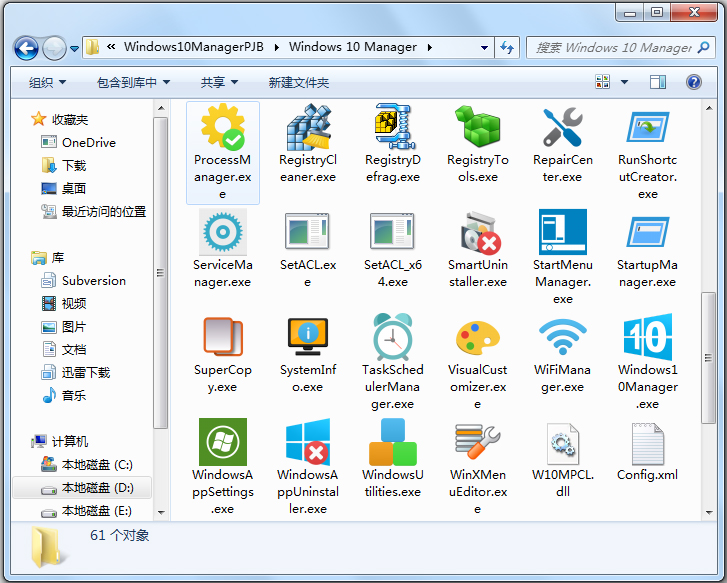This screenshot has height=583, width=727.
Task: Open the view options dropdown arrow
Action: pos(625,82)
